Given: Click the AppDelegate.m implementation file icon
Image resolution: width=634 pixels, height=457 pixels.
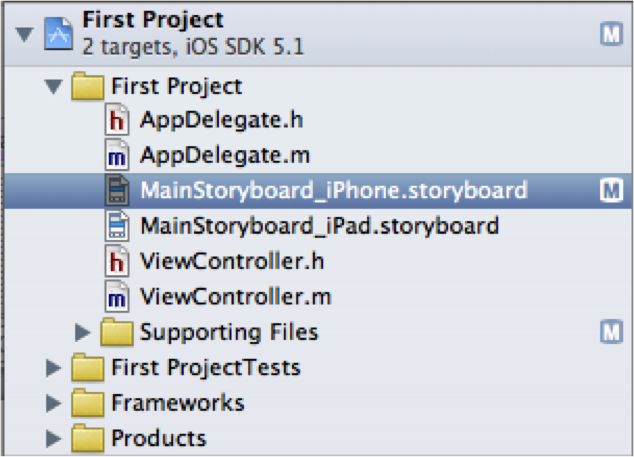Looking at the screenshot, I should [118, 155].
